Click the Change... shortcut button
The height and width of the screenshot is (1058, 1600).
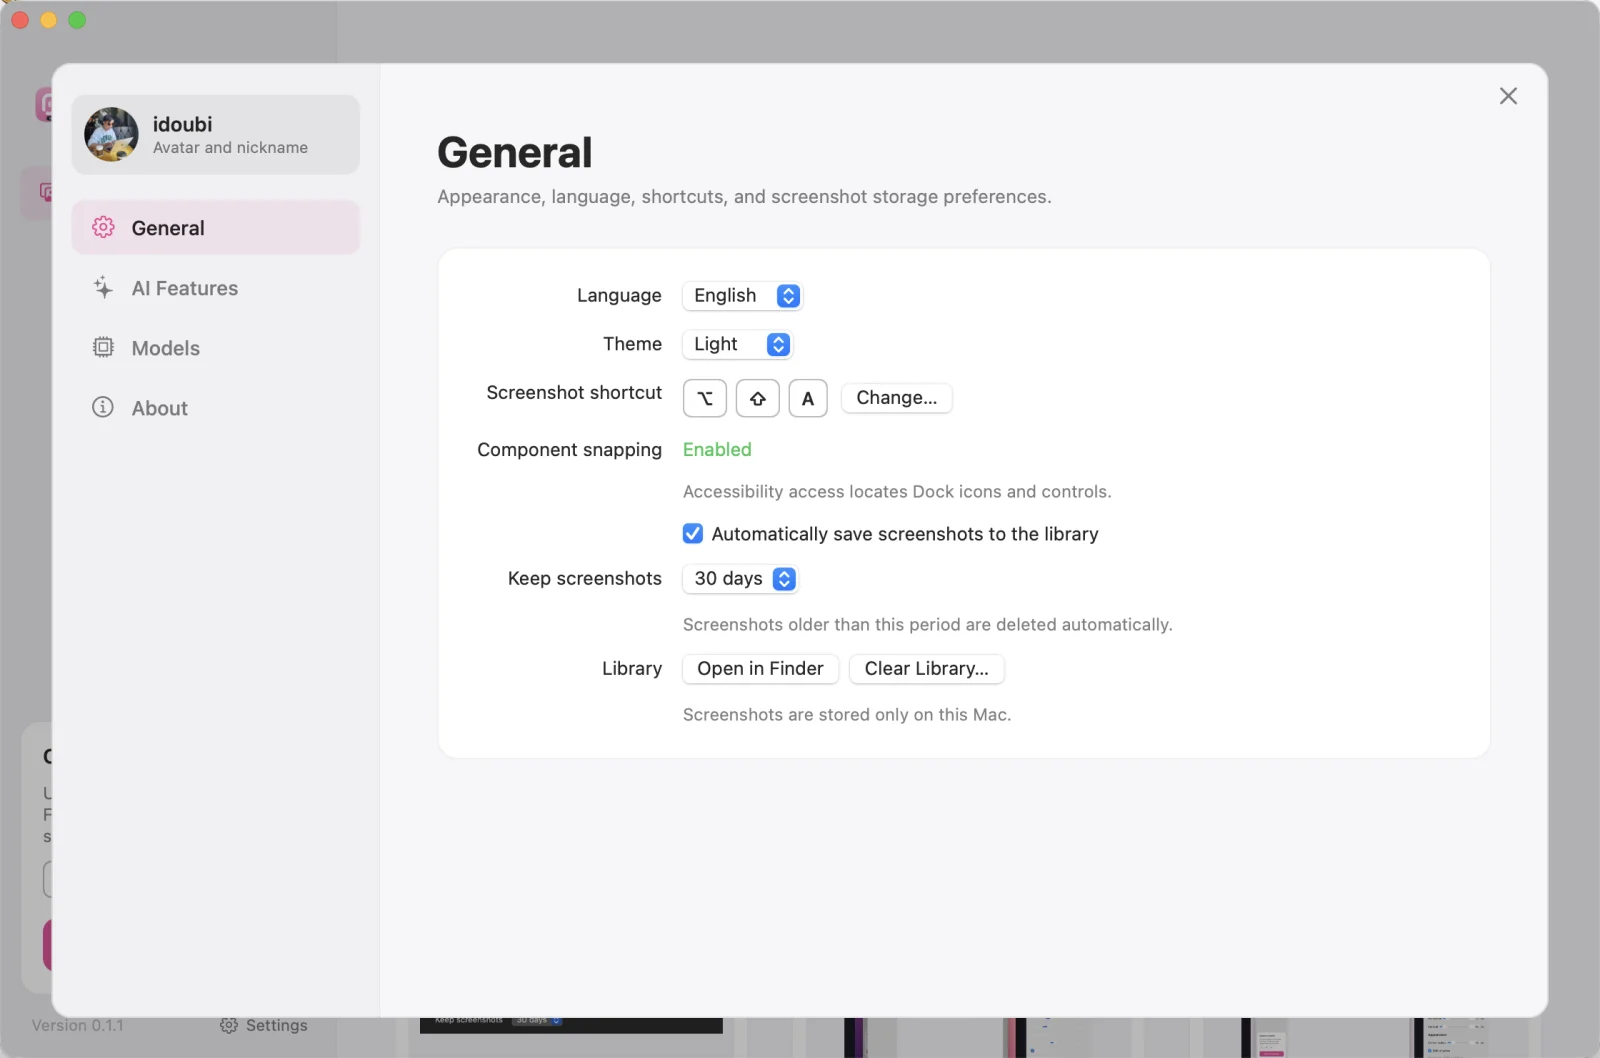tap(896, 398)
